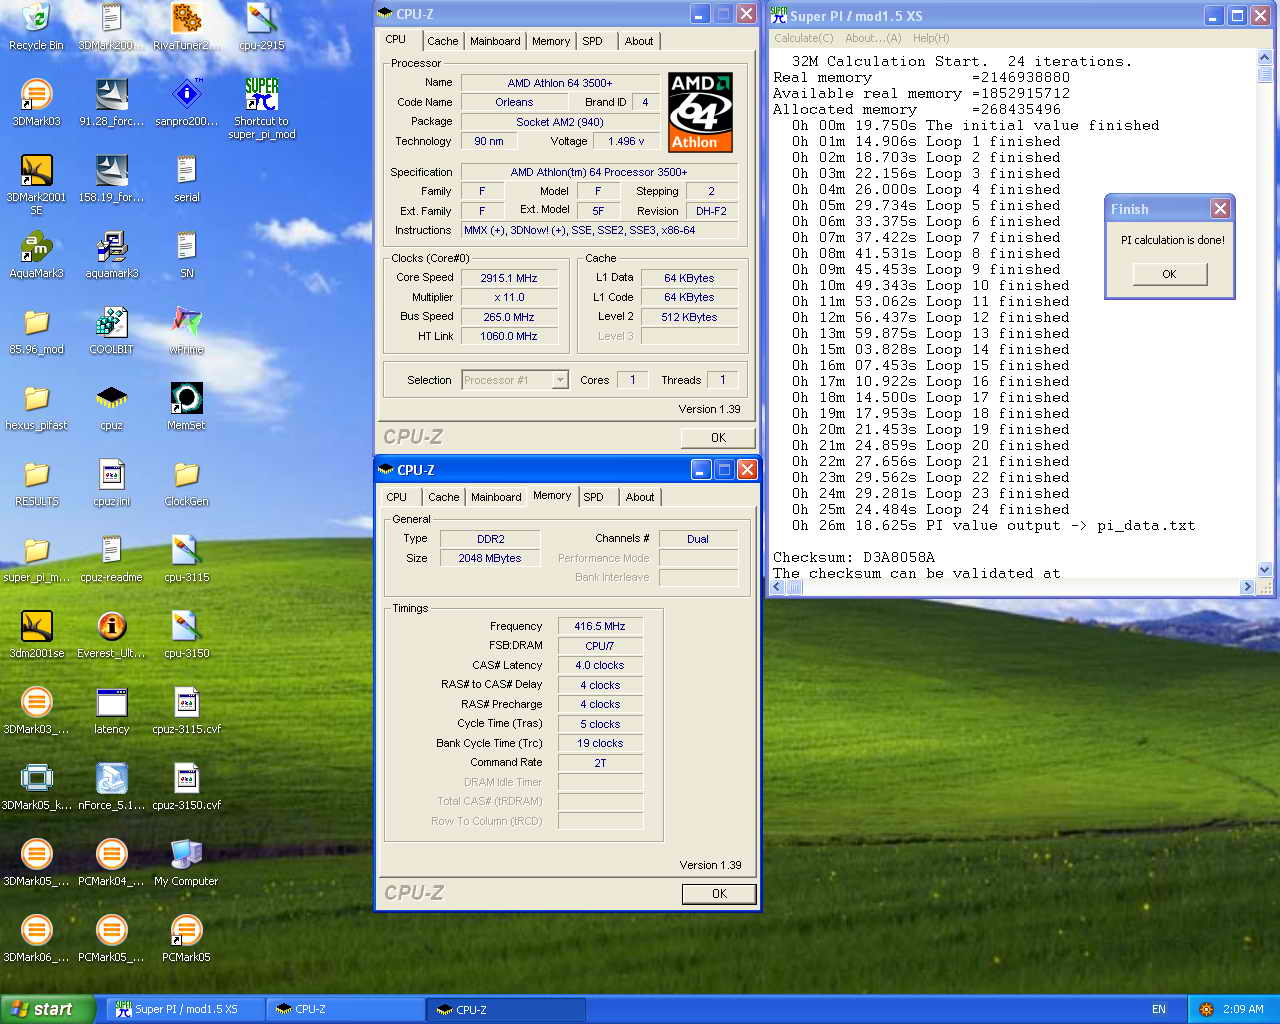Image resolution: width=1280 pixels, height=1024 pixels.
Task: Click the Checksum D3A8058A line
Action: point(854,557)
